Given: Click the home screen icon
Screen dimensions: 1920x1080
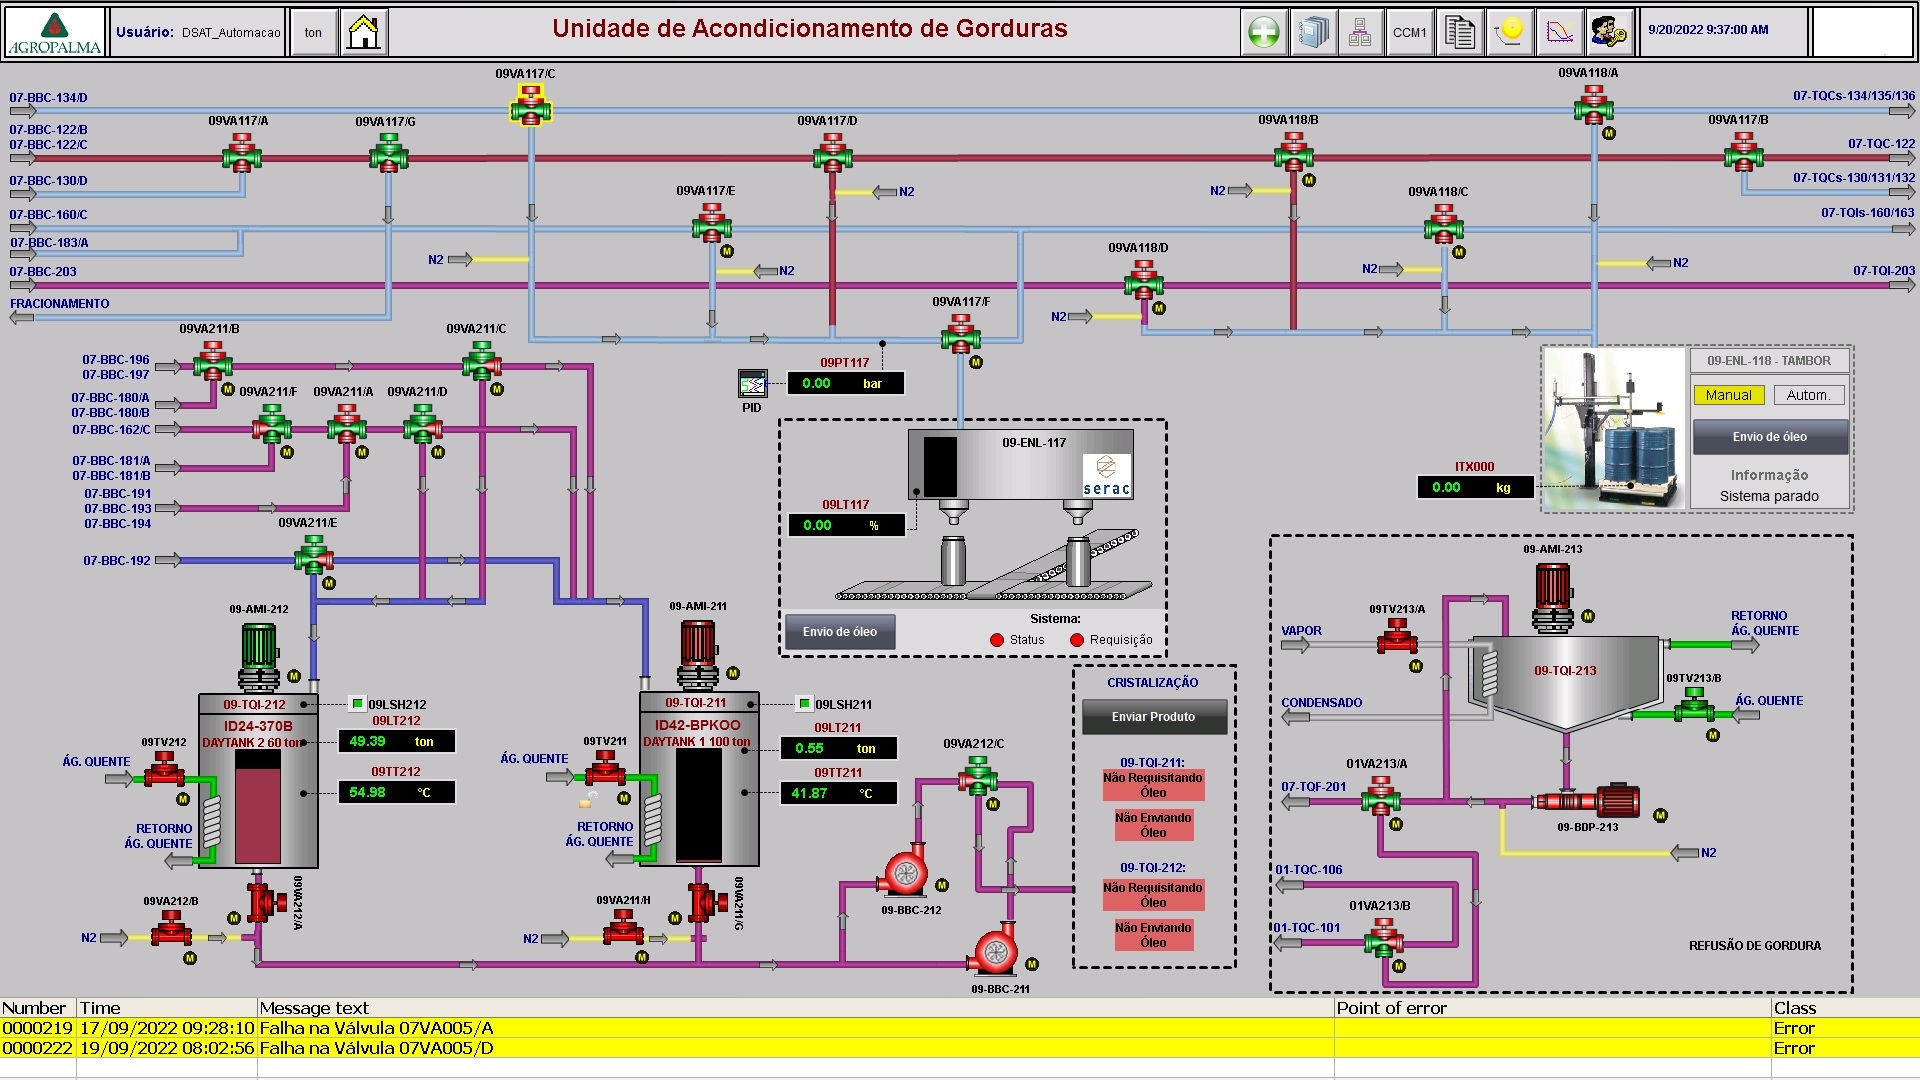Looking at the screenshot, I should 364,33.
